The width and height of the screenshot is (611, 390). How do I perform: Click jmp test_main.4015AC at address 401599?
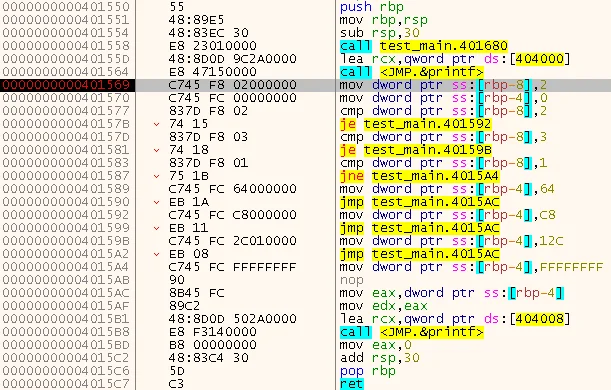420,228
